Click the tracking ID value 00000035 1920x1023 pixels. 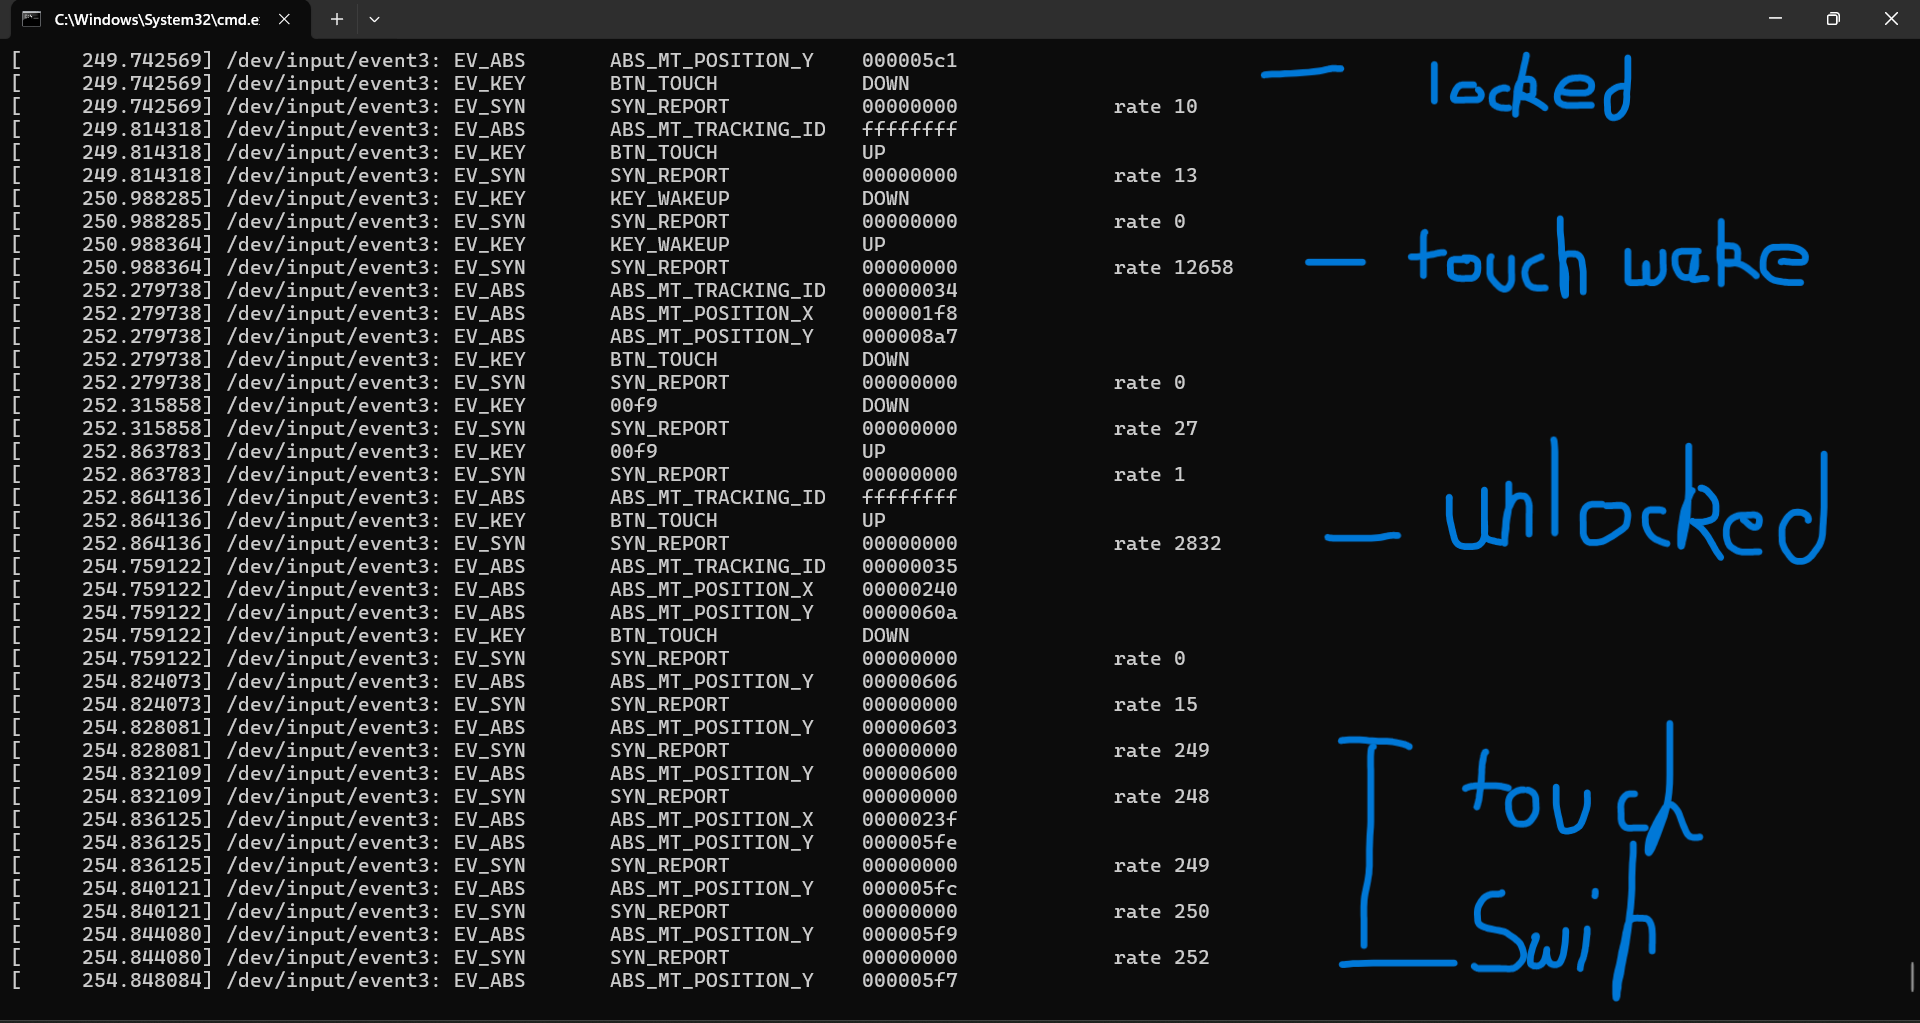(x=909, y=567)
